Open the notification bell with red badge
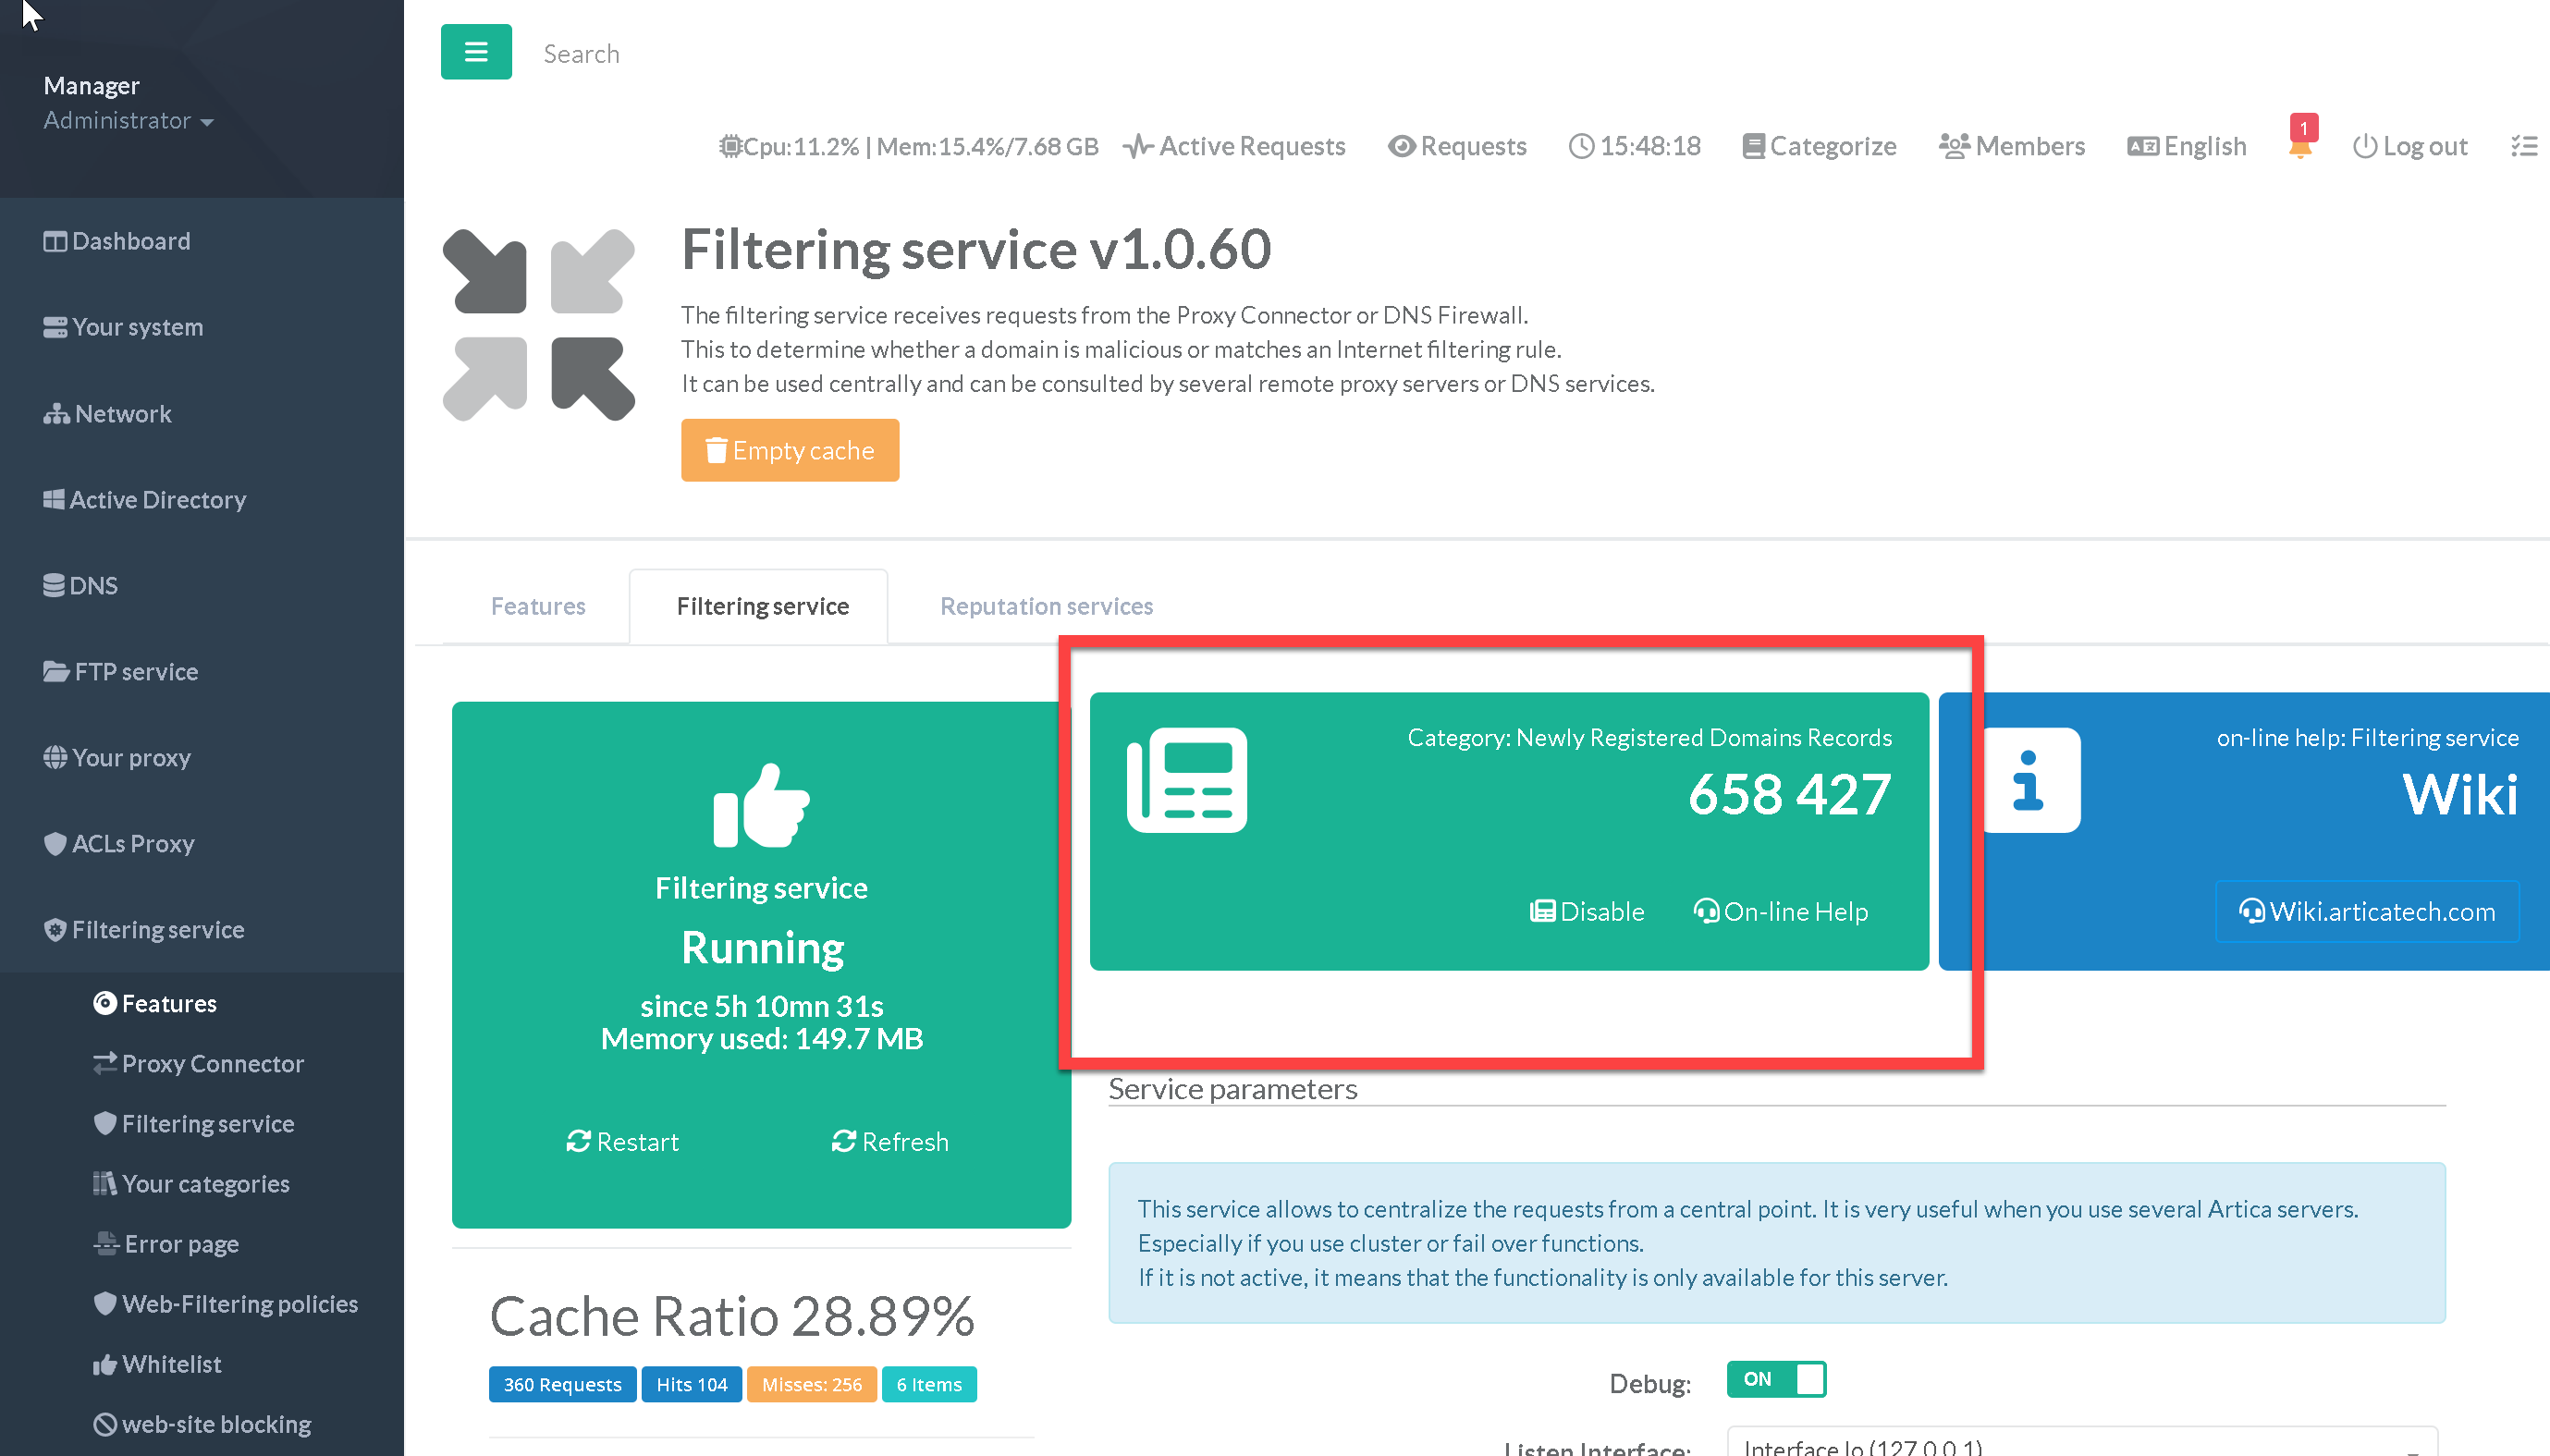Viewport: 2550px width, 1456px height. [x=2300, y=146]
